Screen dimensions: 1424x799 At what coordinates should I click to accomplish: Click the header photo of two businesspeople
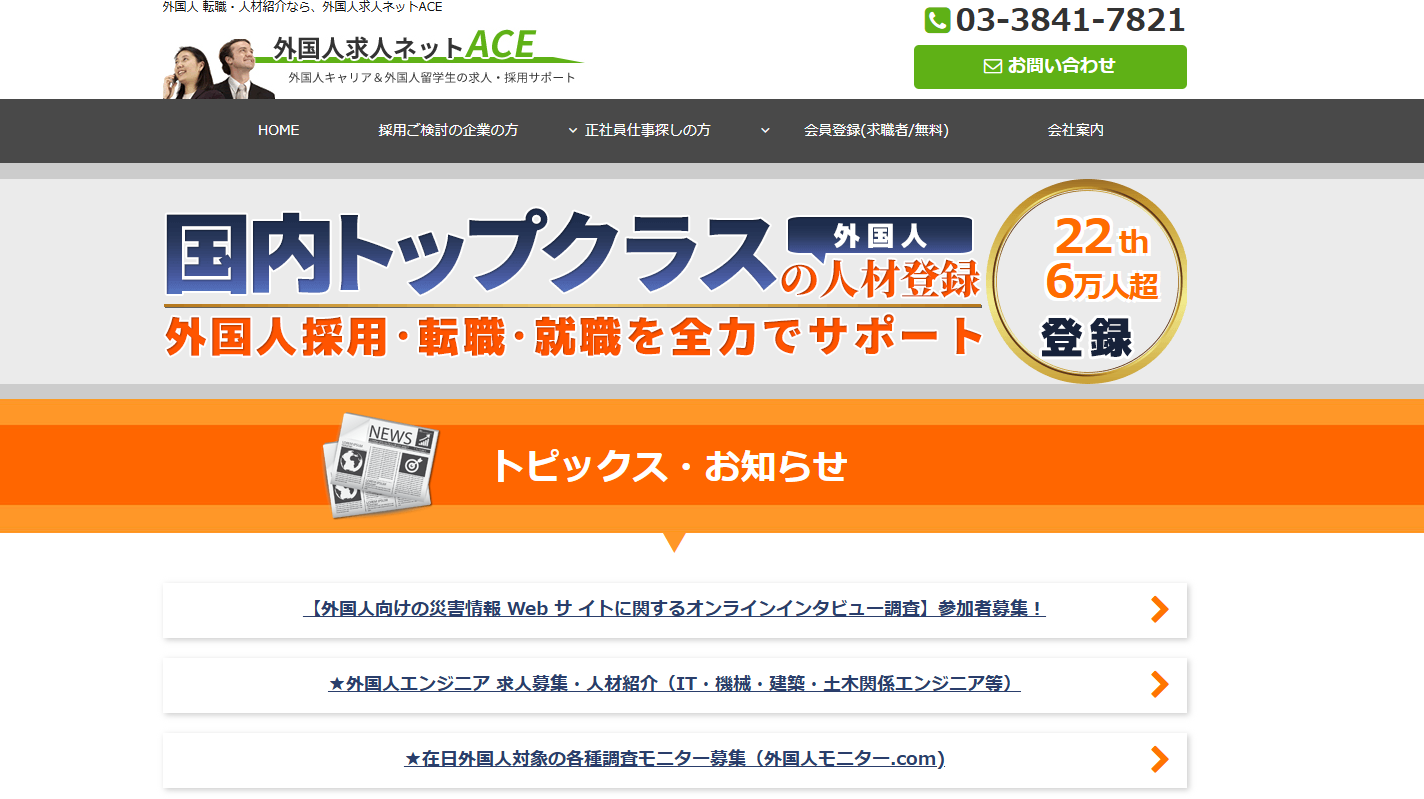(218, 70)
